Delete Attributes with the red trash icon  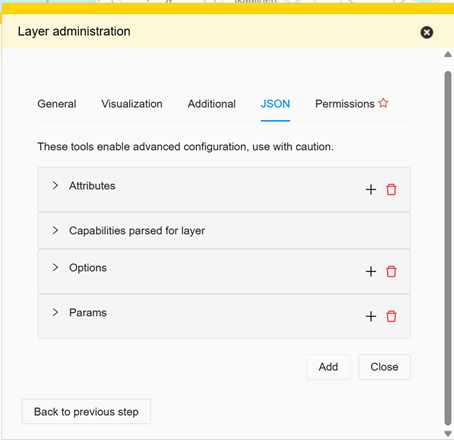(391, 189)
